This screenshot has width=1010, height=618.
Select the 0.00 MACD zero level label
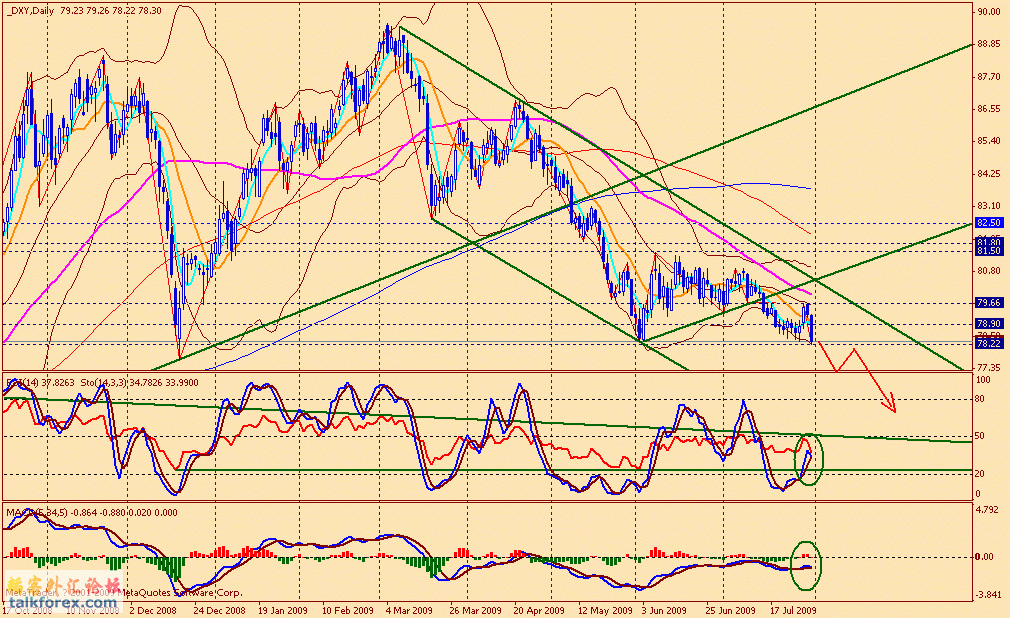986,557
